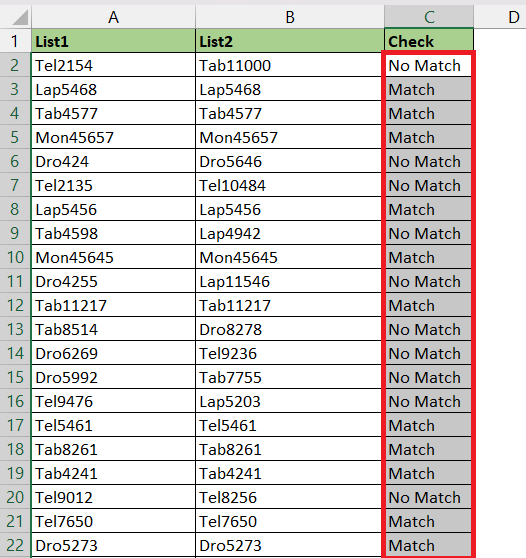Select cell containing Tel2154
Viewport: 526px width, 558px height.
tap(114, 65)
